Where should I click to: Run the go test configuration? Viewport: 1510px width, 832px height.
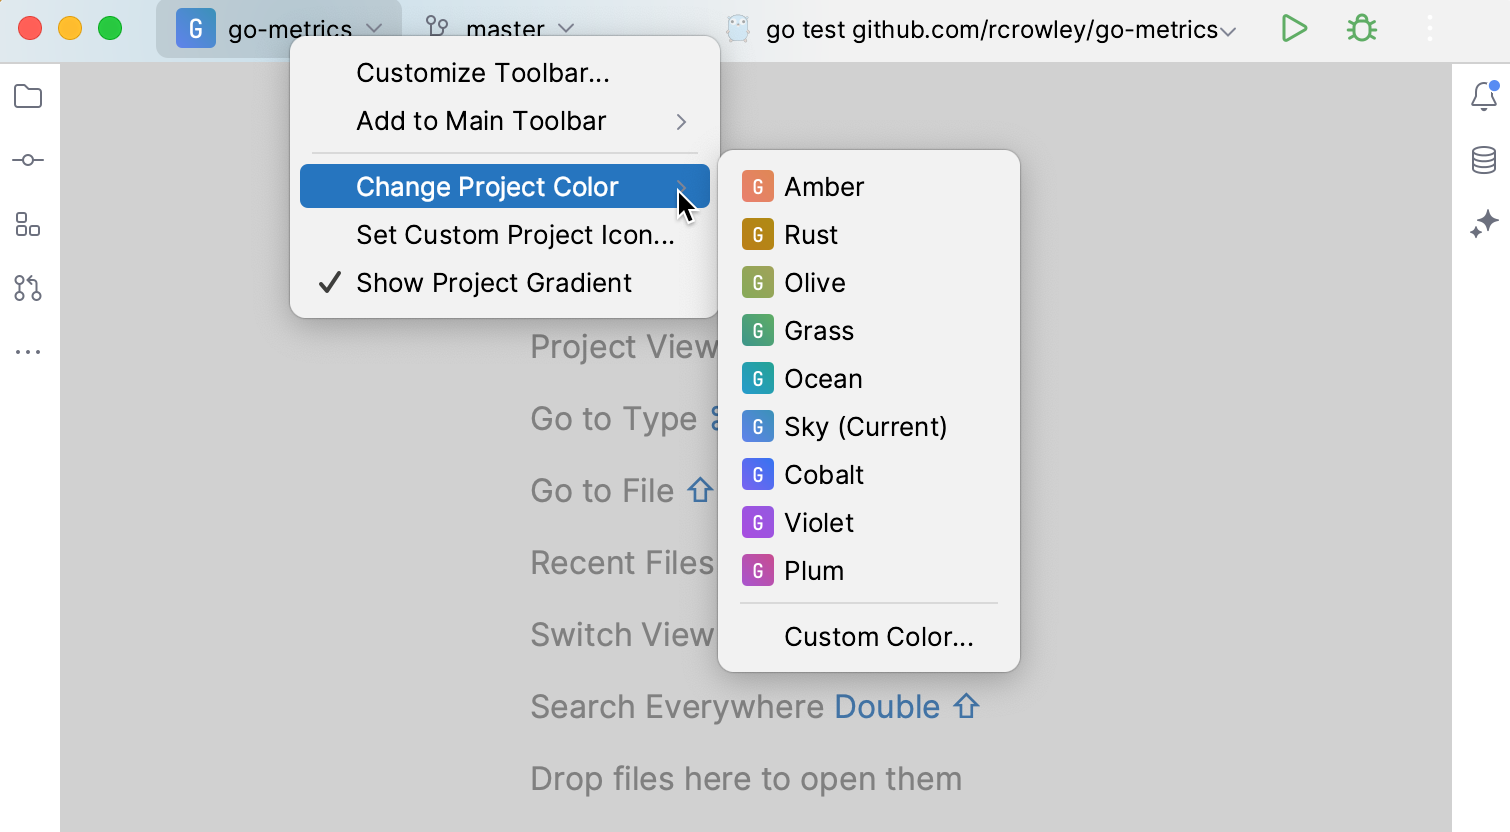pos(1293,28)
